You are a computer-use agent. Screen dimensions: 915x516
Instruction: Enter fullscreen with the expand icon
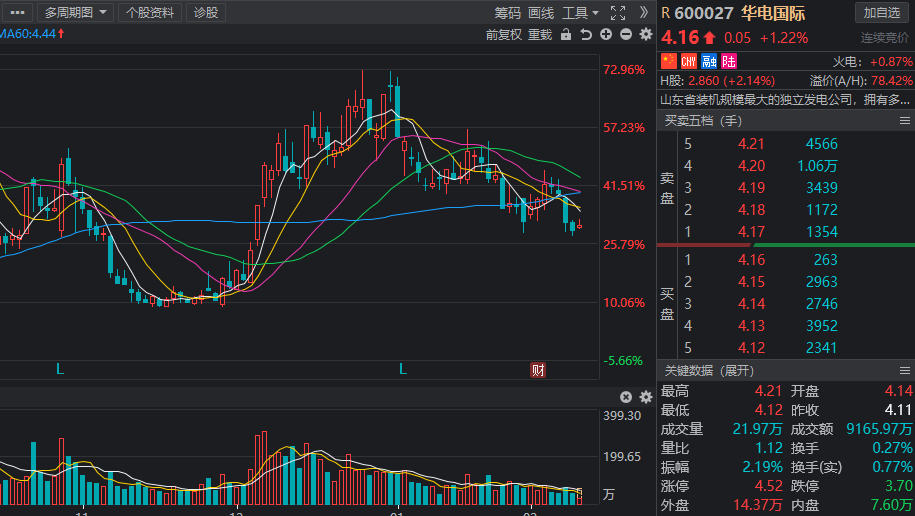pyautogui.click(x=618, y=13)
